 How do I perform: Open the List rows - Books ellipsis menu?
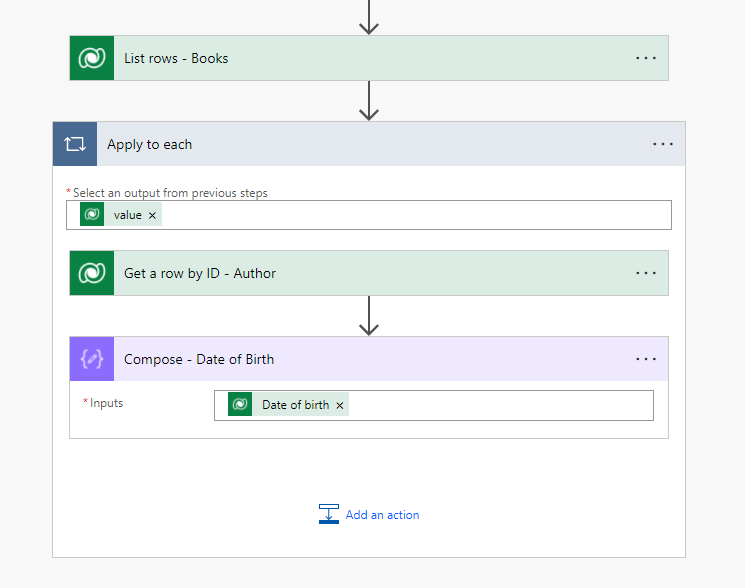[x=646, y=58]
